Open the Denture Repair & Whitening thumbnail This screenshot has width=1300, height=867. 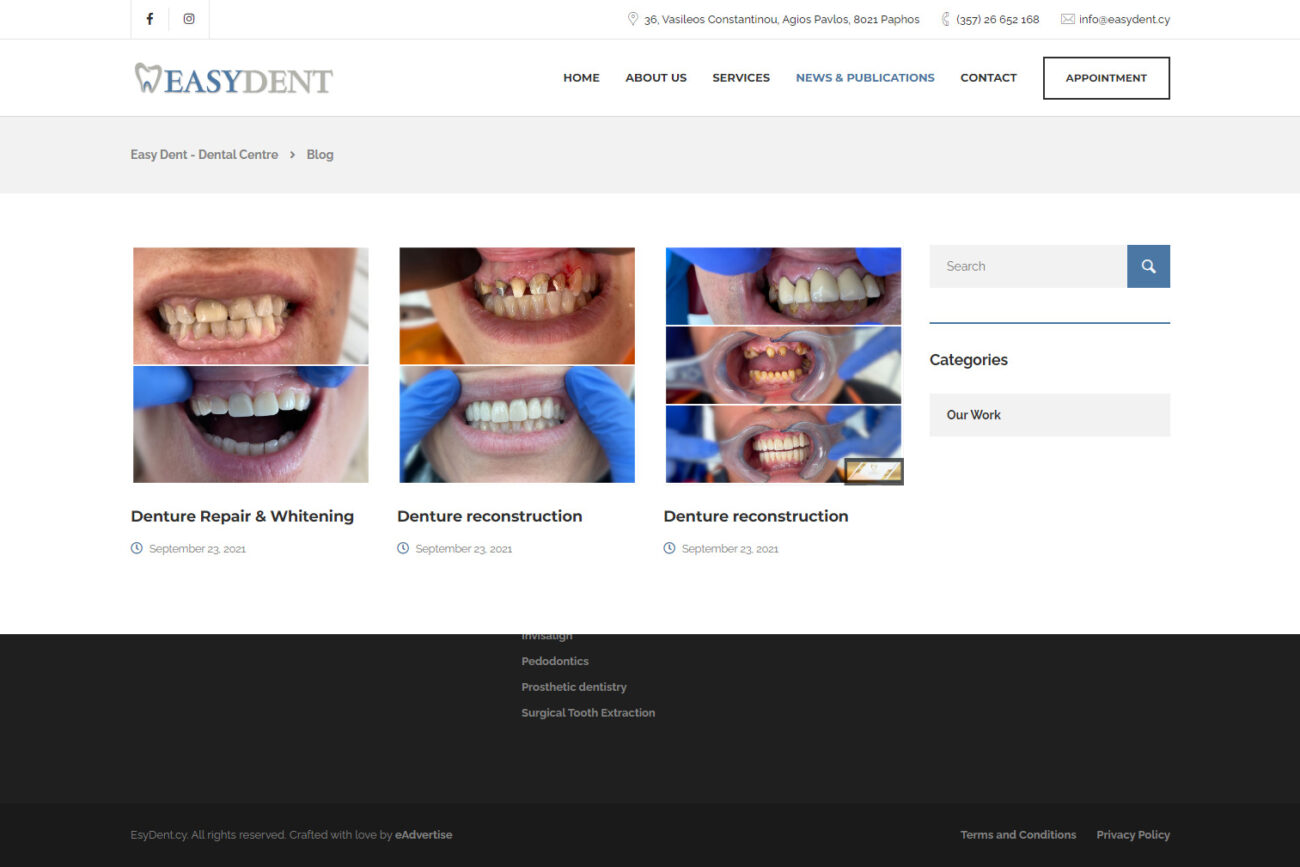(250, 365)
